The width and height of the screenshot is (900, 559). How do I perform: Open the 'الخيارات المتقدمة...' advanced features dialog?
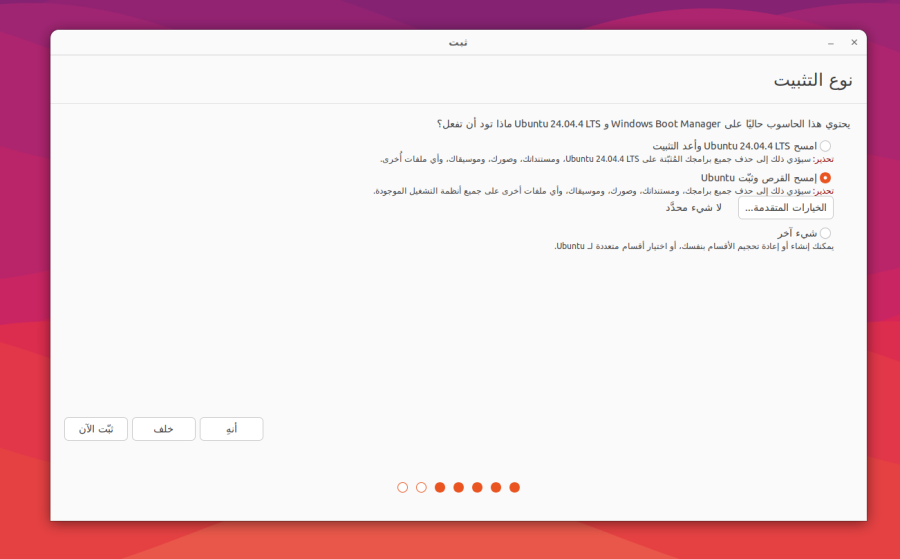coord(785,208)
